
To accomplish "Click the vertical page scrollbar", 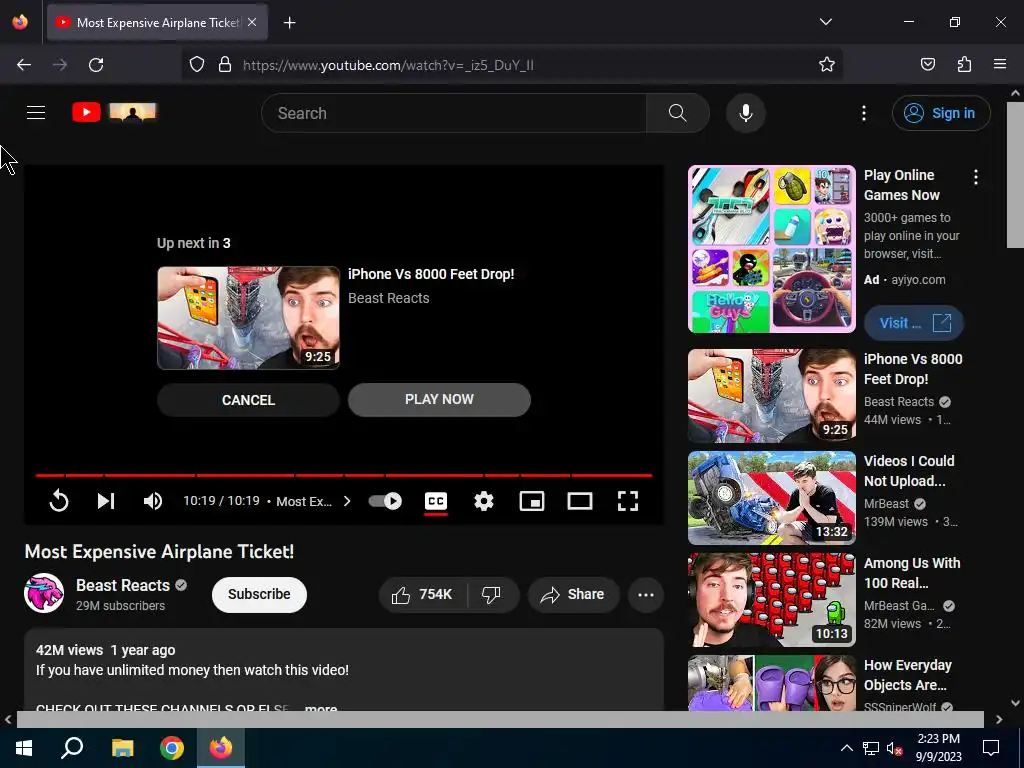I will (x=1016, y=175).
